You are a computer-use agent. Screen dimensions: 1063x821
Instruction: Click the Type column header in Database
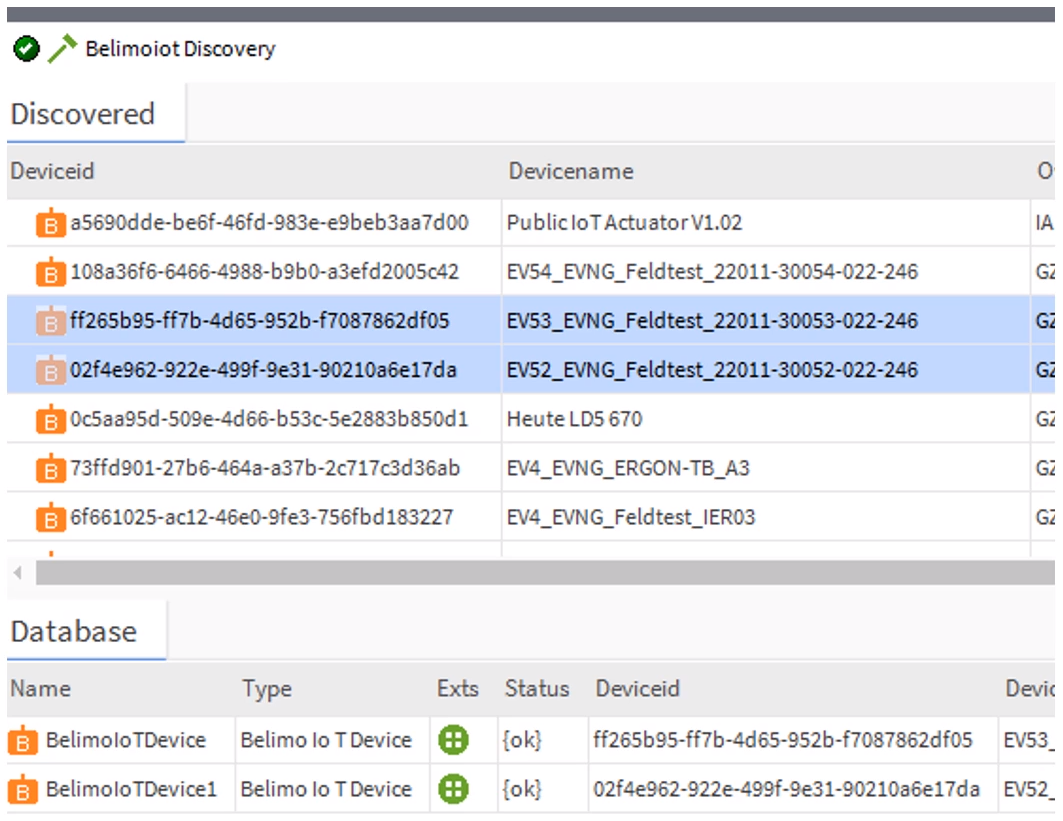pos(267,689)
